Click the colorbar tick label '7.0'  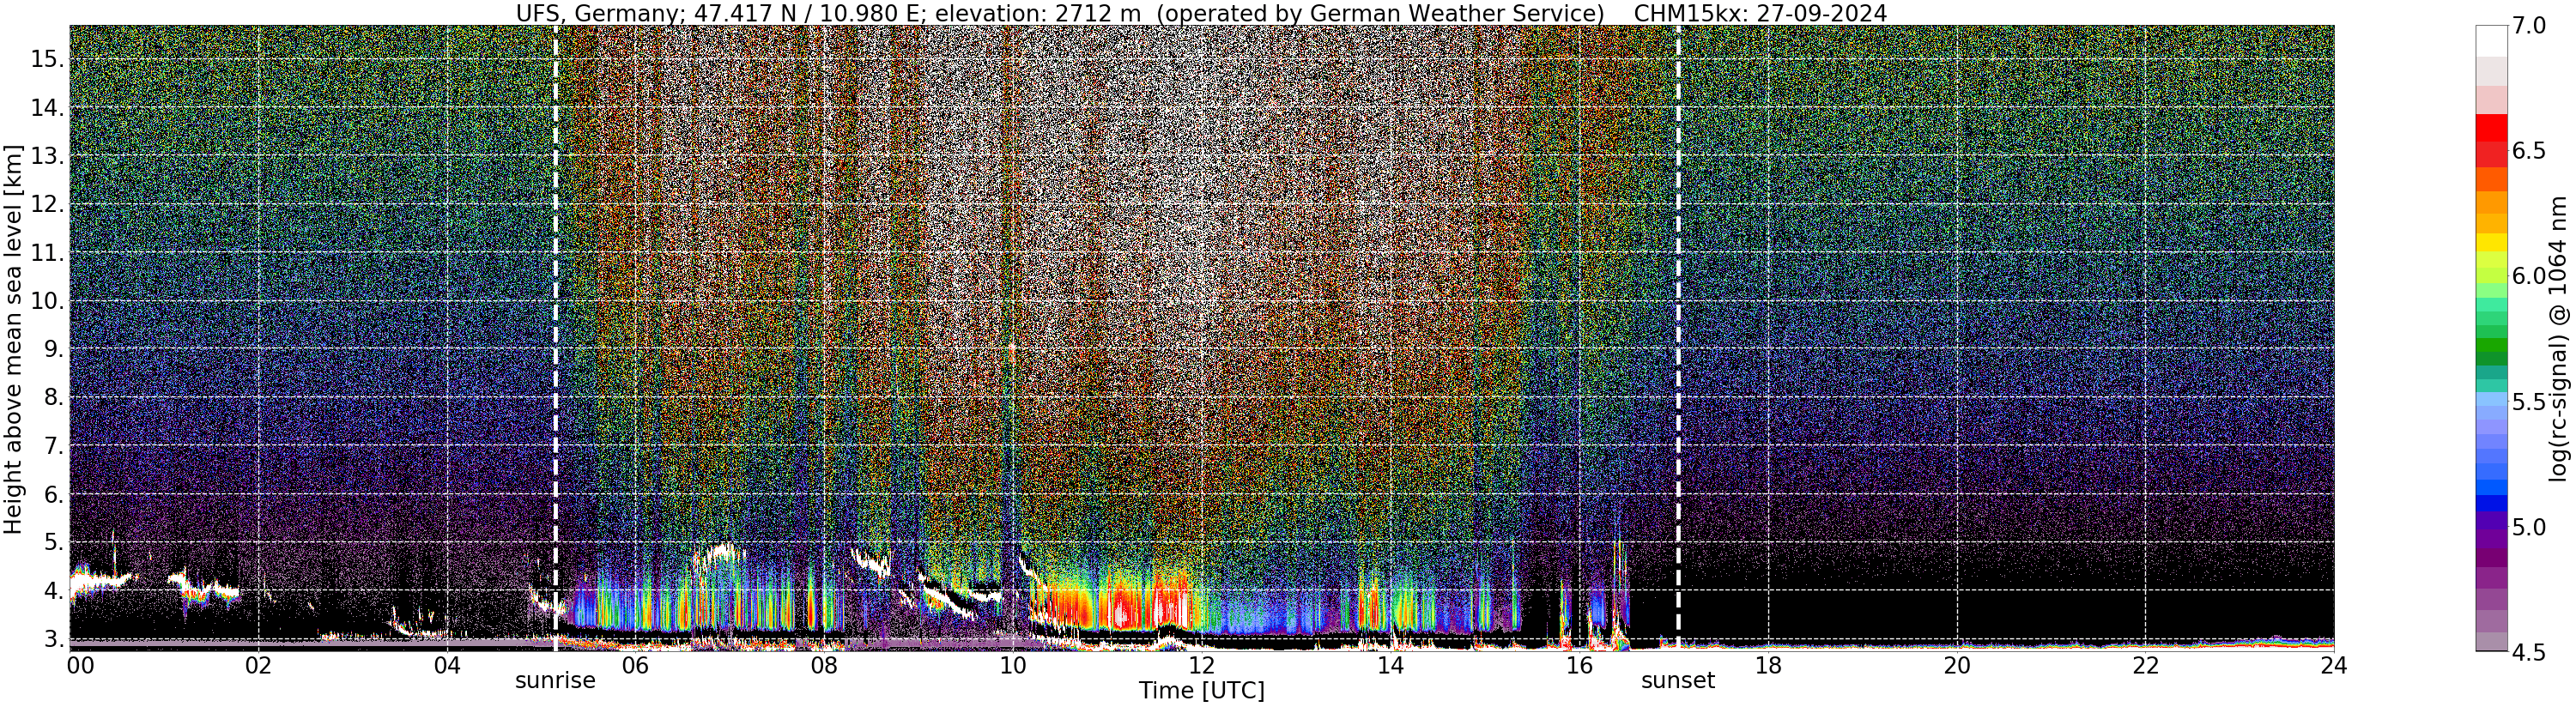[x=2530, y=26]
